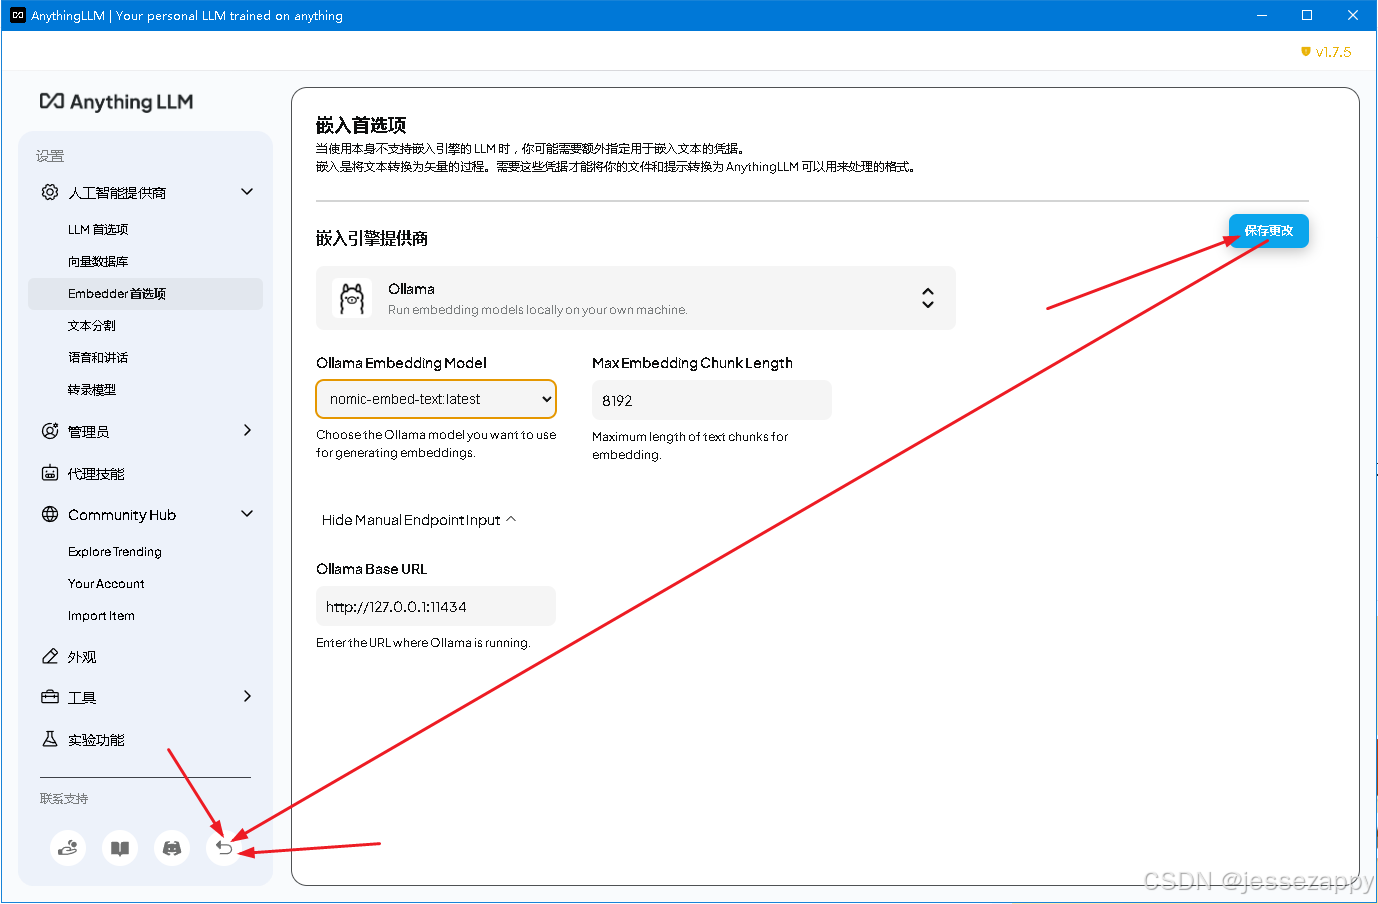Click the tools briefcase icon
This screenshot has height=904, width=1378.
click(50, 697)
